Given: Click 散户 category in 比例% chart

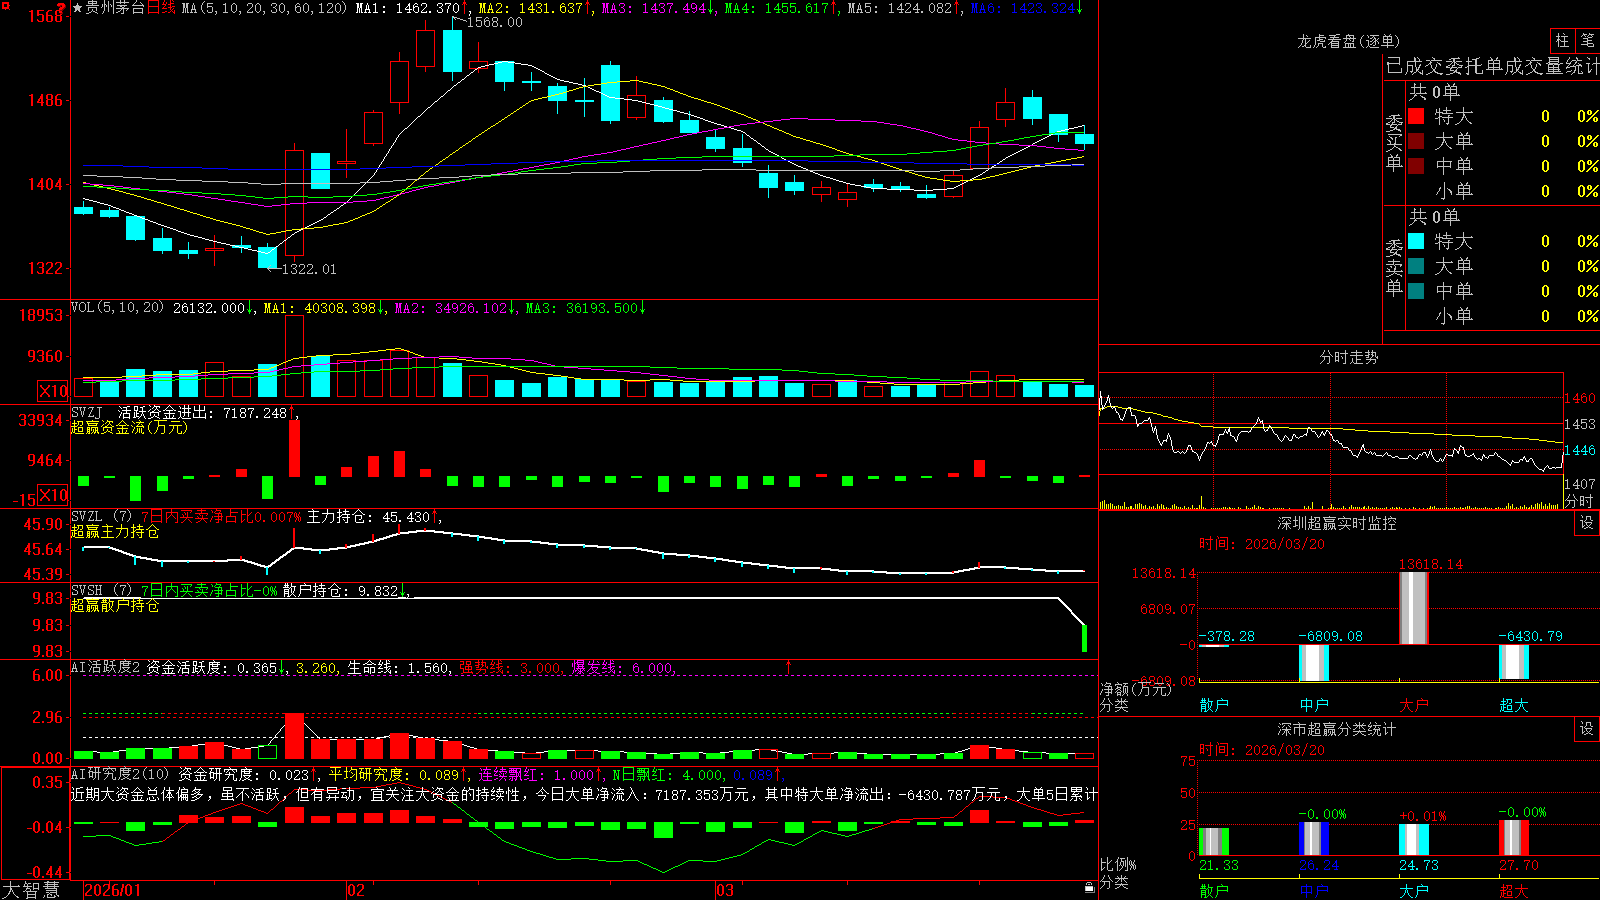Looking at the screenshot, I should 1214,890.
